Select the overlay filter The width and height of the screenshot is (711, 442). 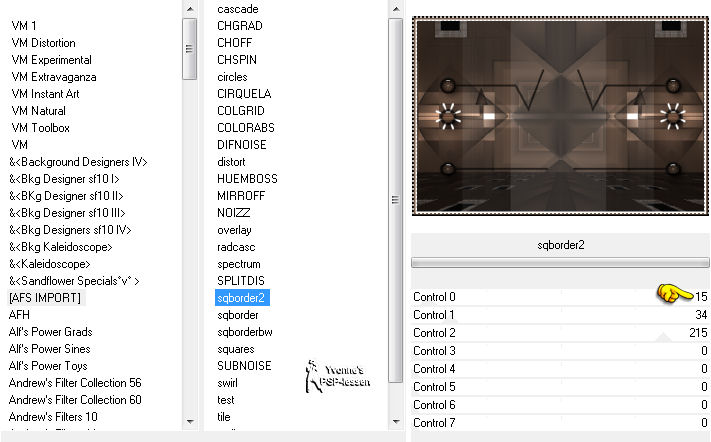tap(234, 230)
